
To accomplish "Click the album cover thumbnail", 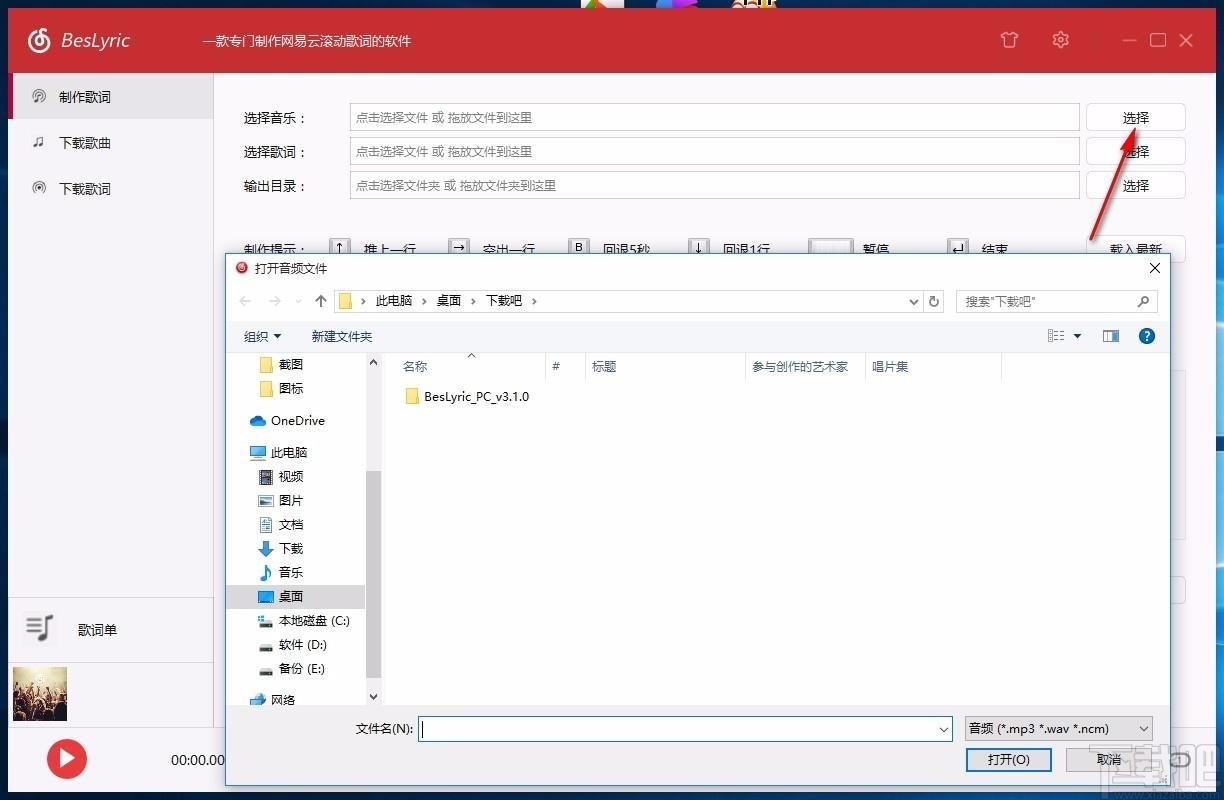I will tap(40, 694).
